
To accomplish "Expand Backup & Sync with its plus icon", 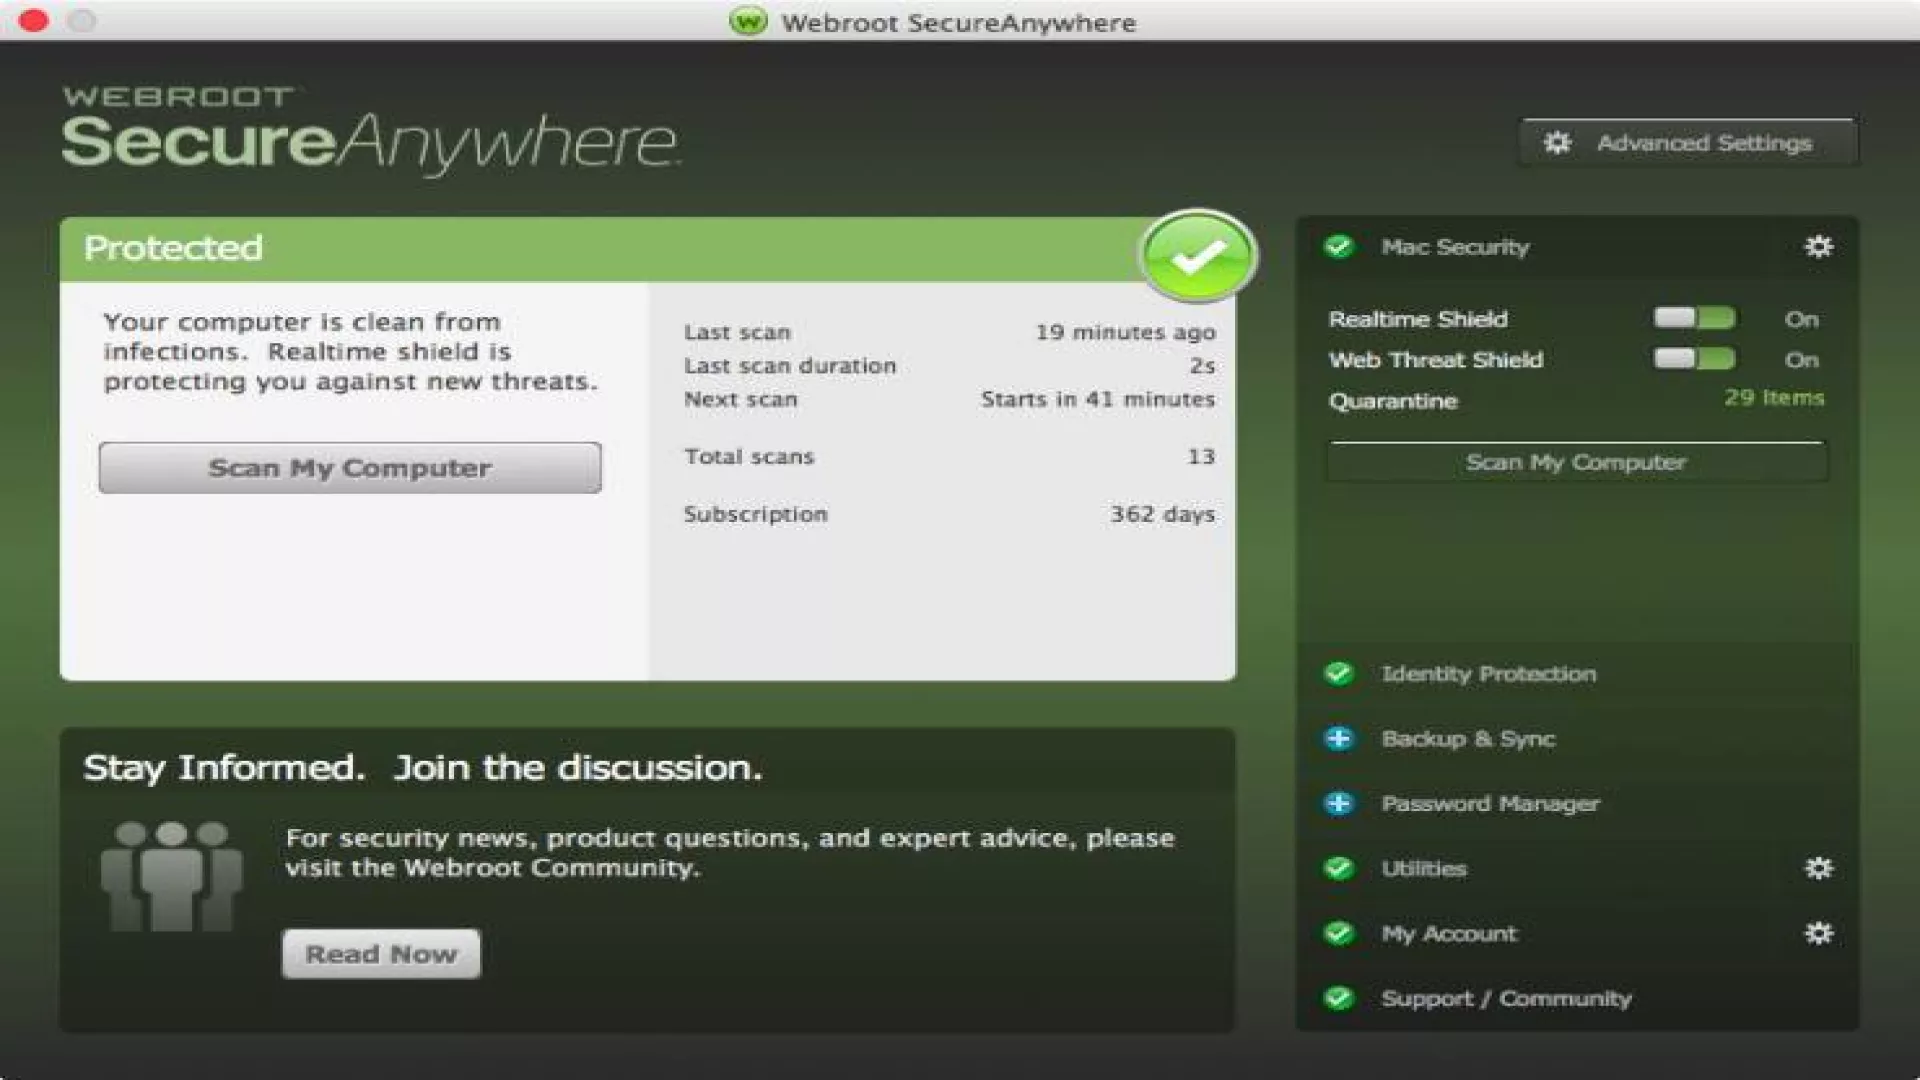I will (1340, 738).
